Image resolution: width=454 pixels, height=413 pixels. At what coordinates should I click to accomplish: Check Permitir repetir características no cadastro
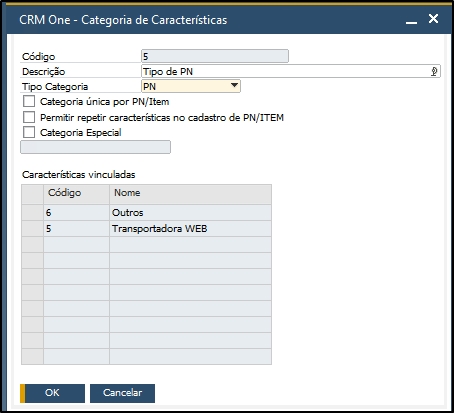[29, 117]
